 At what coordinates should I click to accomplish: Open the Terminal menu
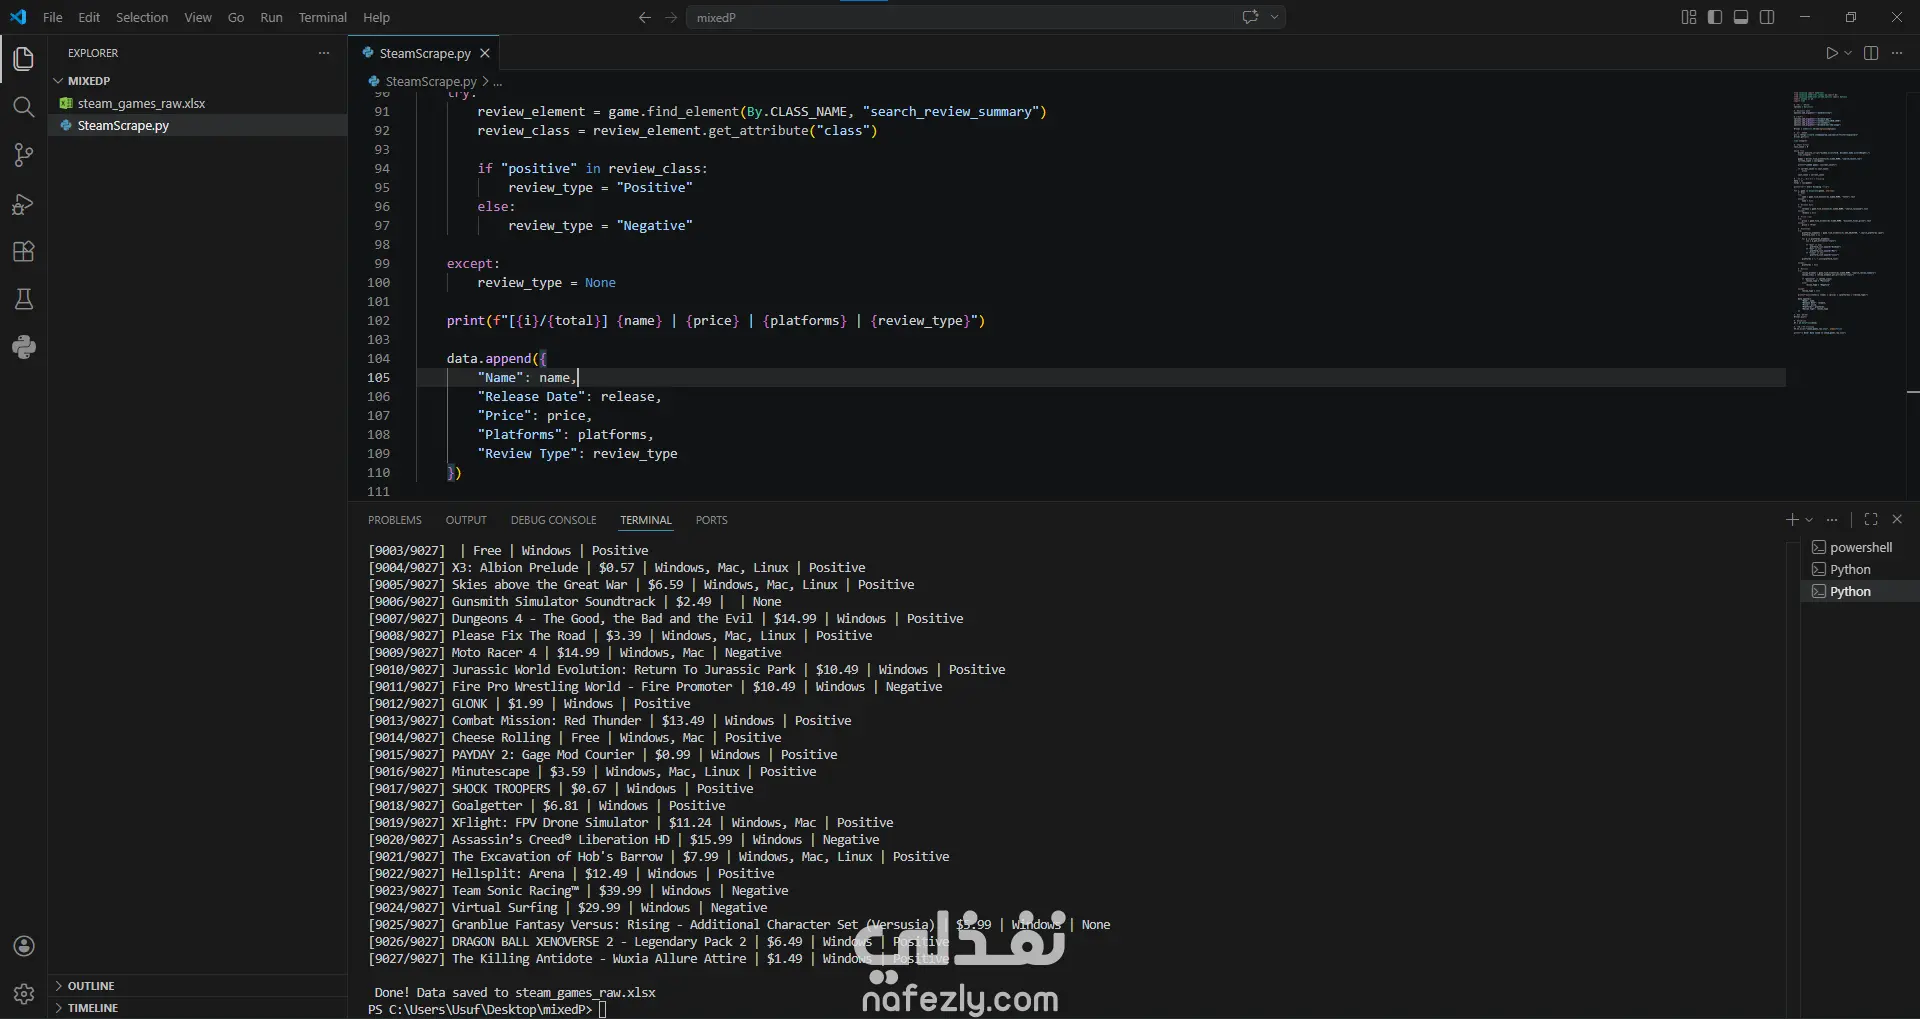click(322, 17)
